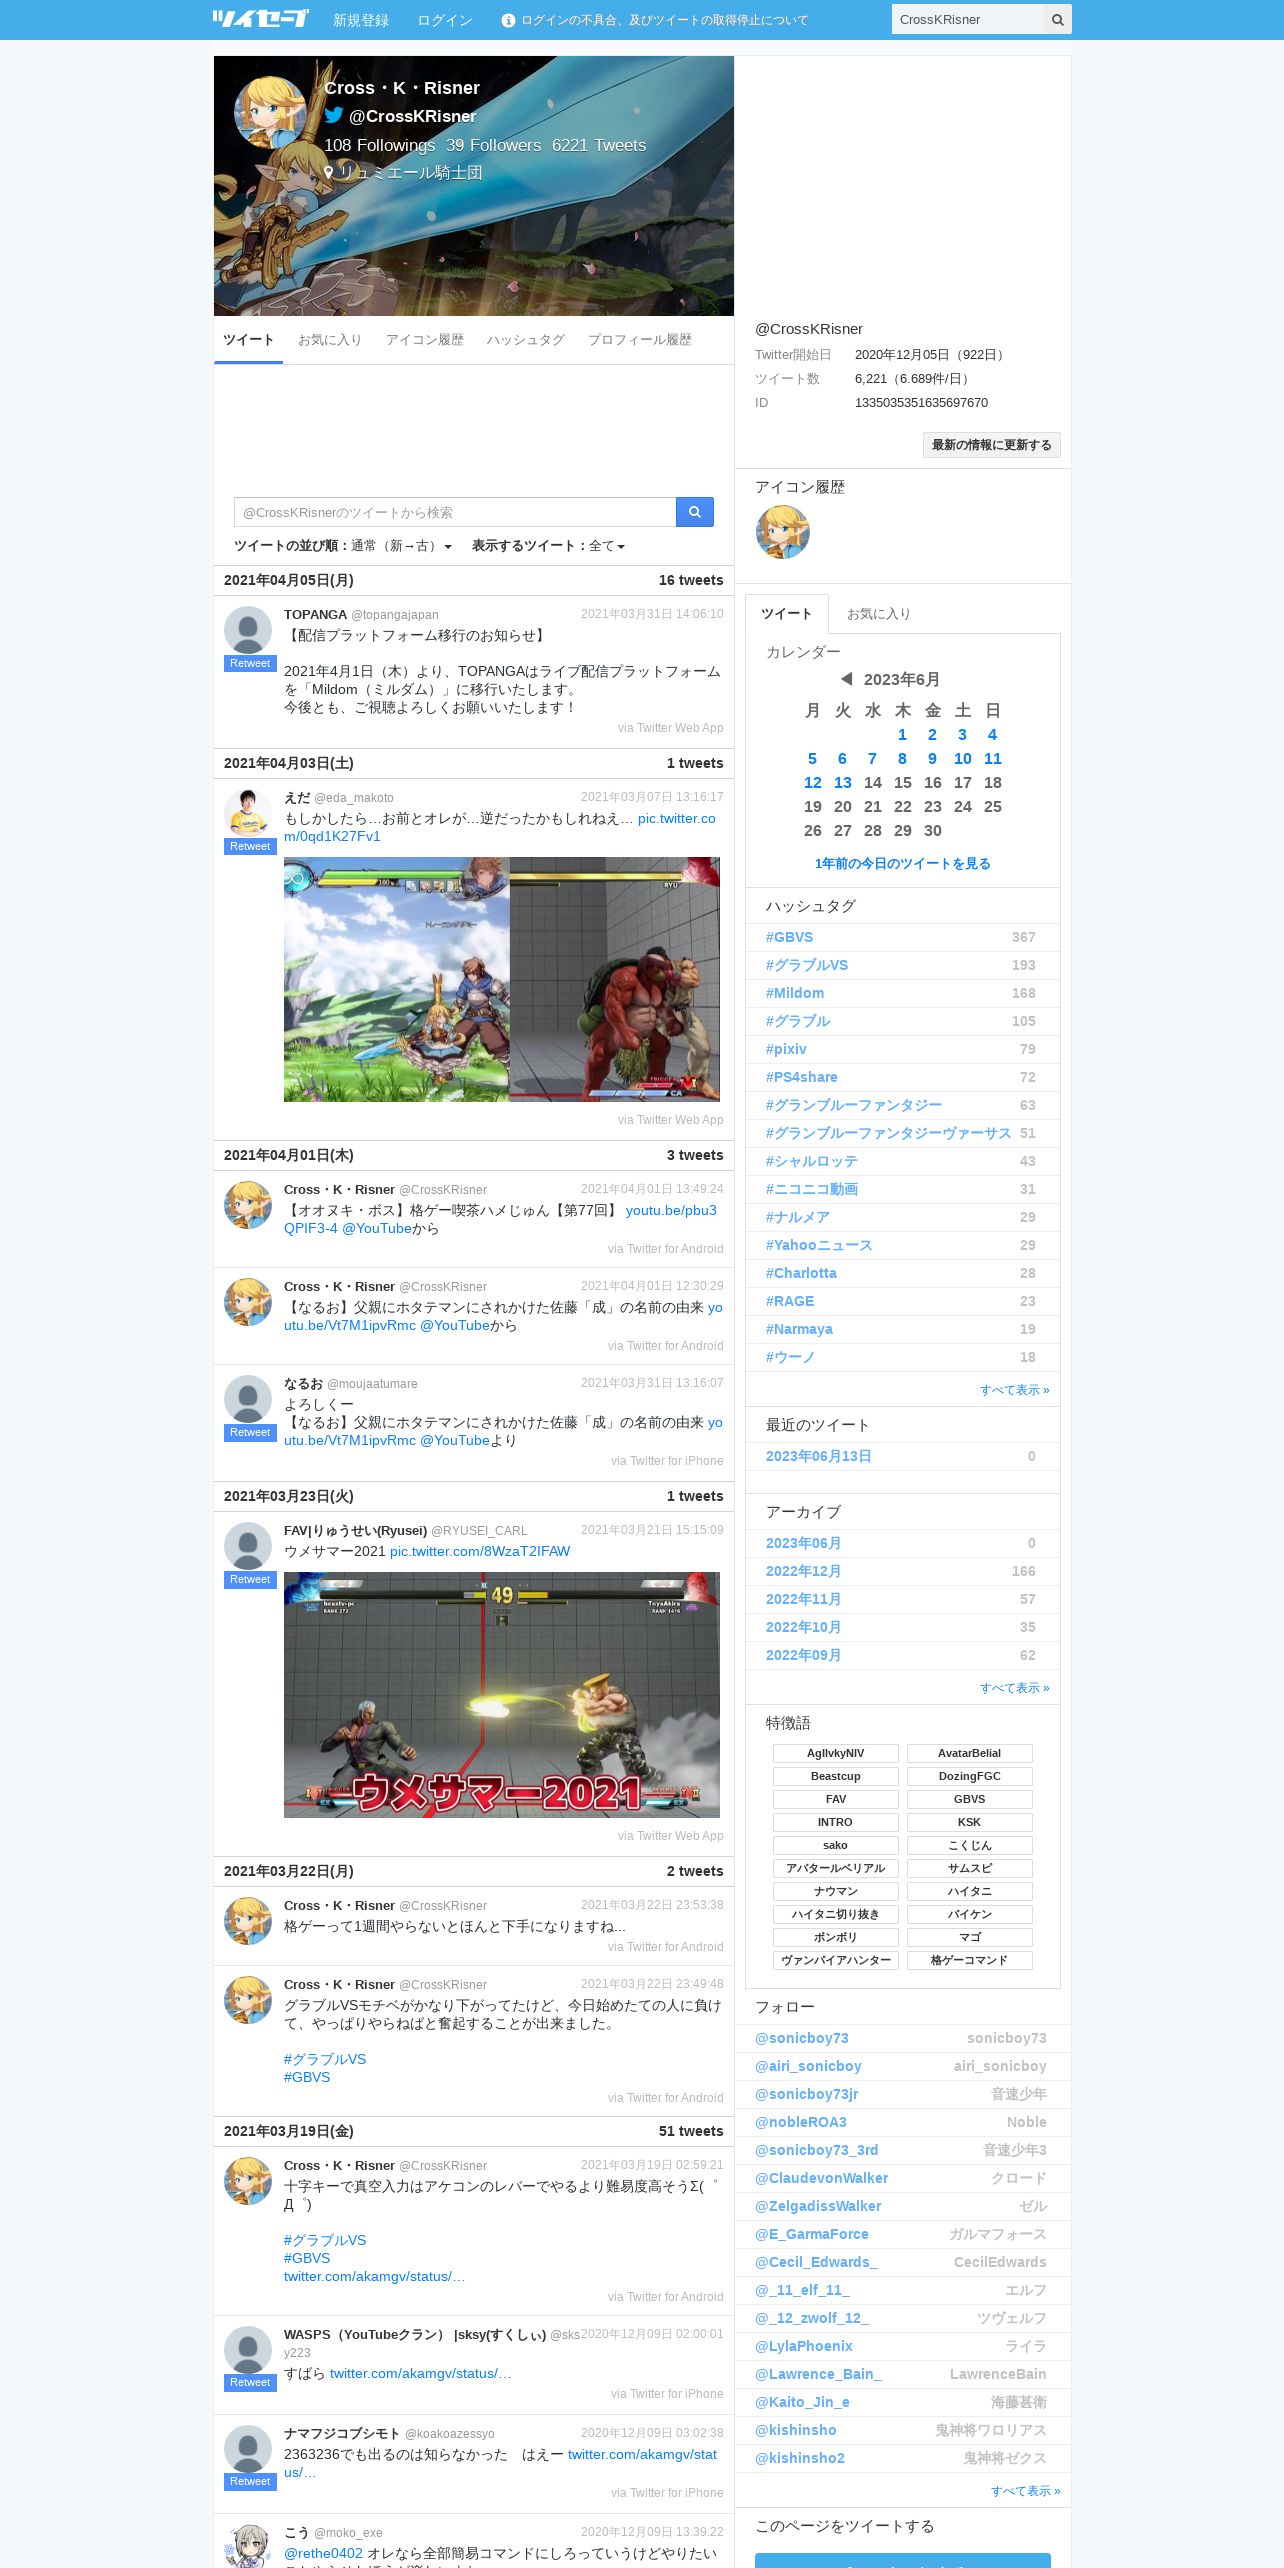
Task: Switch sidebar to お気に入り tab
Action: click(879, 614)
